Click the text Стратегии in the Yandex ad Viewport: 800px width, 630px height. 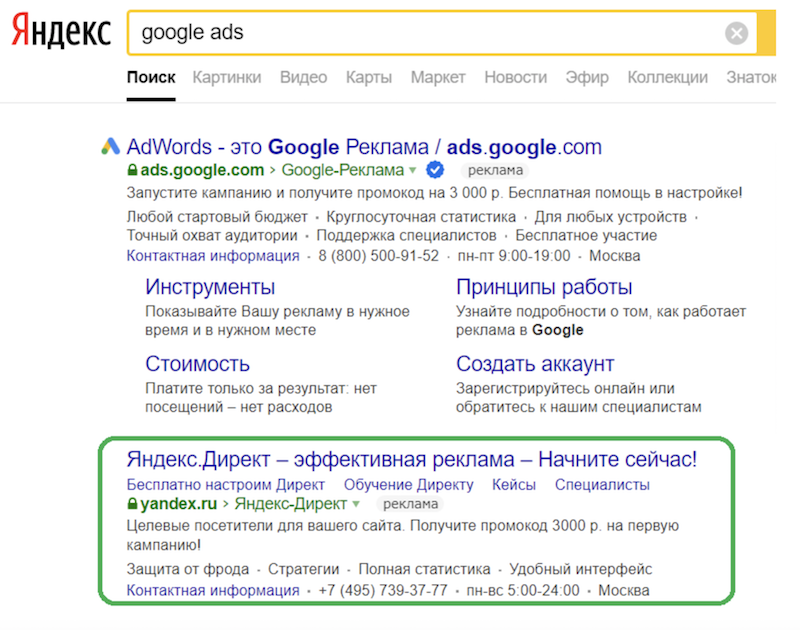(304, 569)
